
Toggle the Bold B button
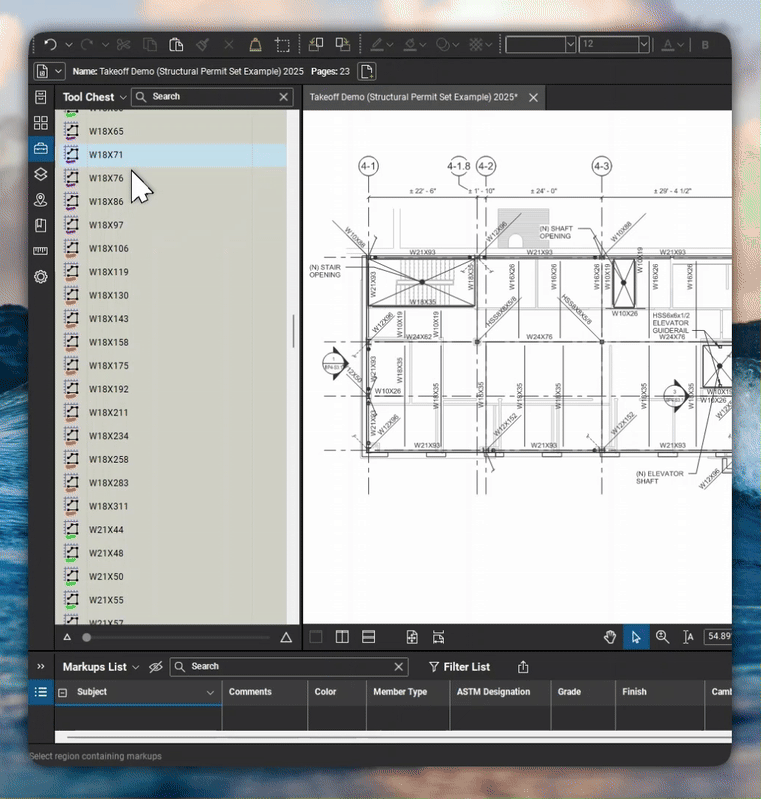tap(705, 45)
